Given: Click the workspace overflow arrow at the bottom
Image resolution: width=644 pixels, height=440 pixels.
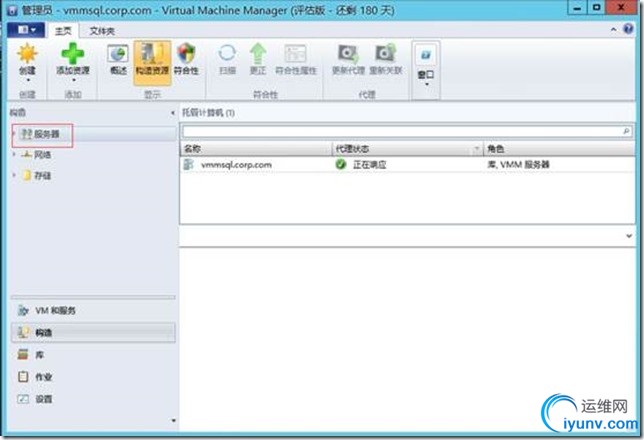Looking at the screenshot, I should coord(173,420).
